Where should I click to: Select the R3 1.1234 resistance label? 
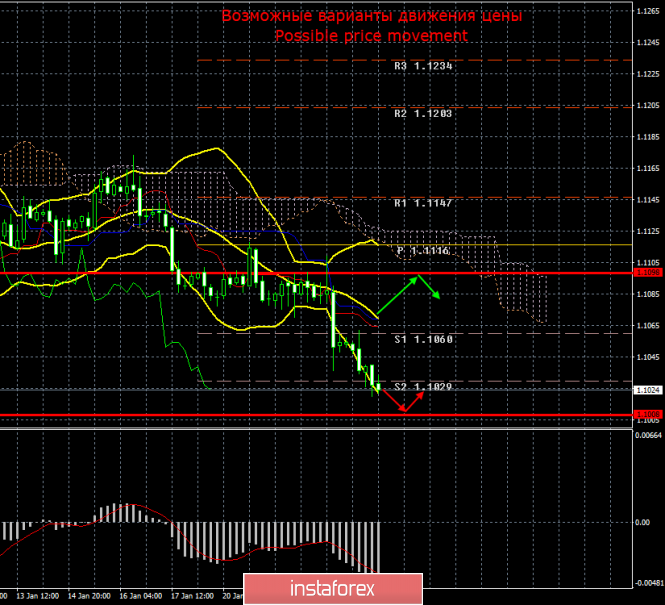point(423,66)
